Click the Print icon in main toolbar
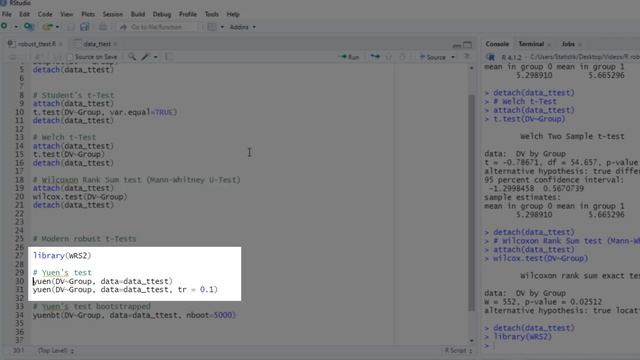The width and height of the screenshot is (640, 360). (x=103, y=27)
